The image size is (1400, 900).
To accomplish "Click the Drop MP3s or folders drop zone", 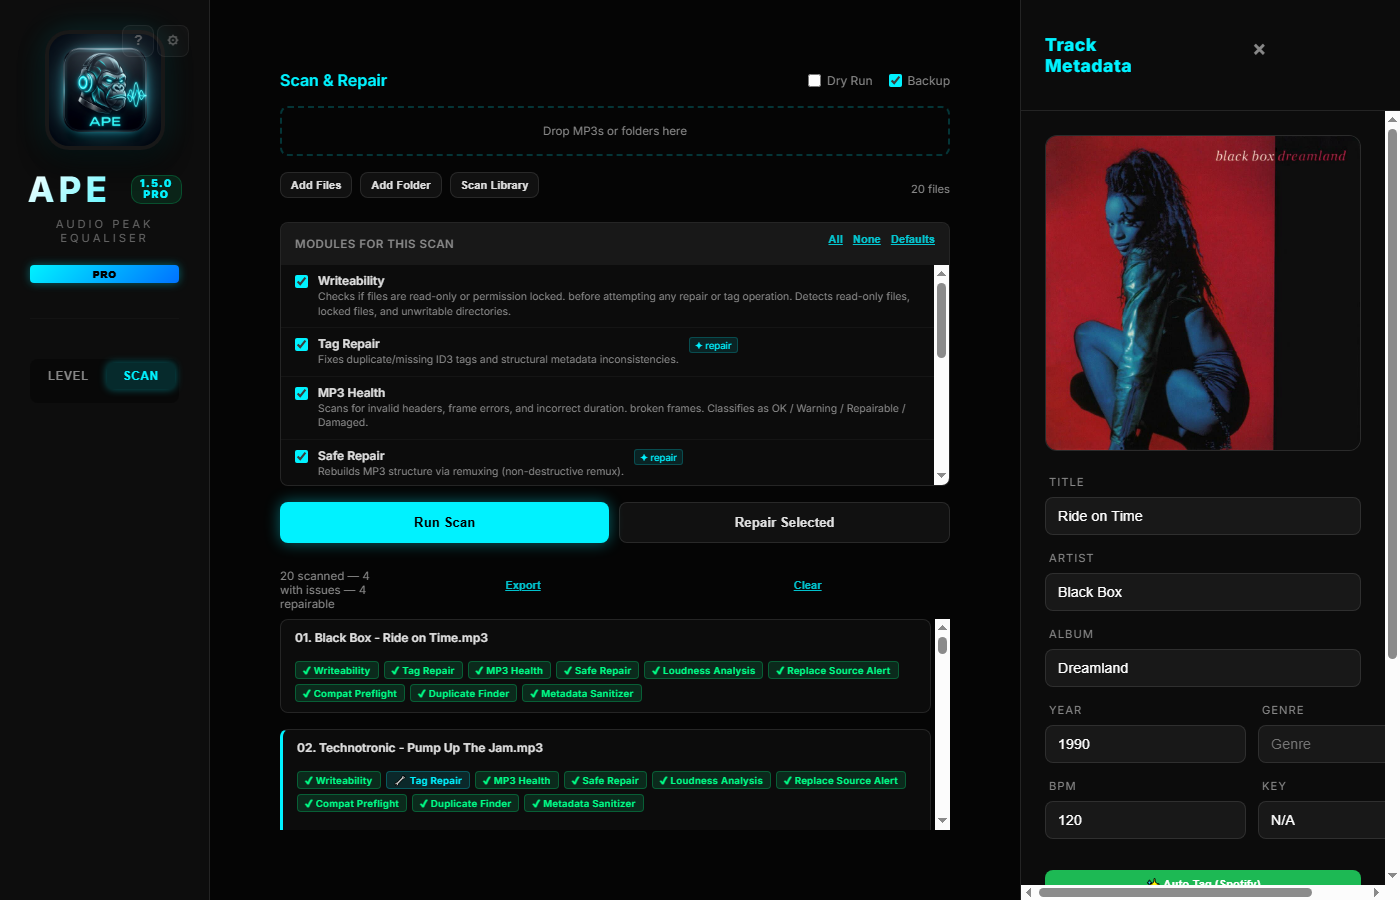I will point(615,131).
